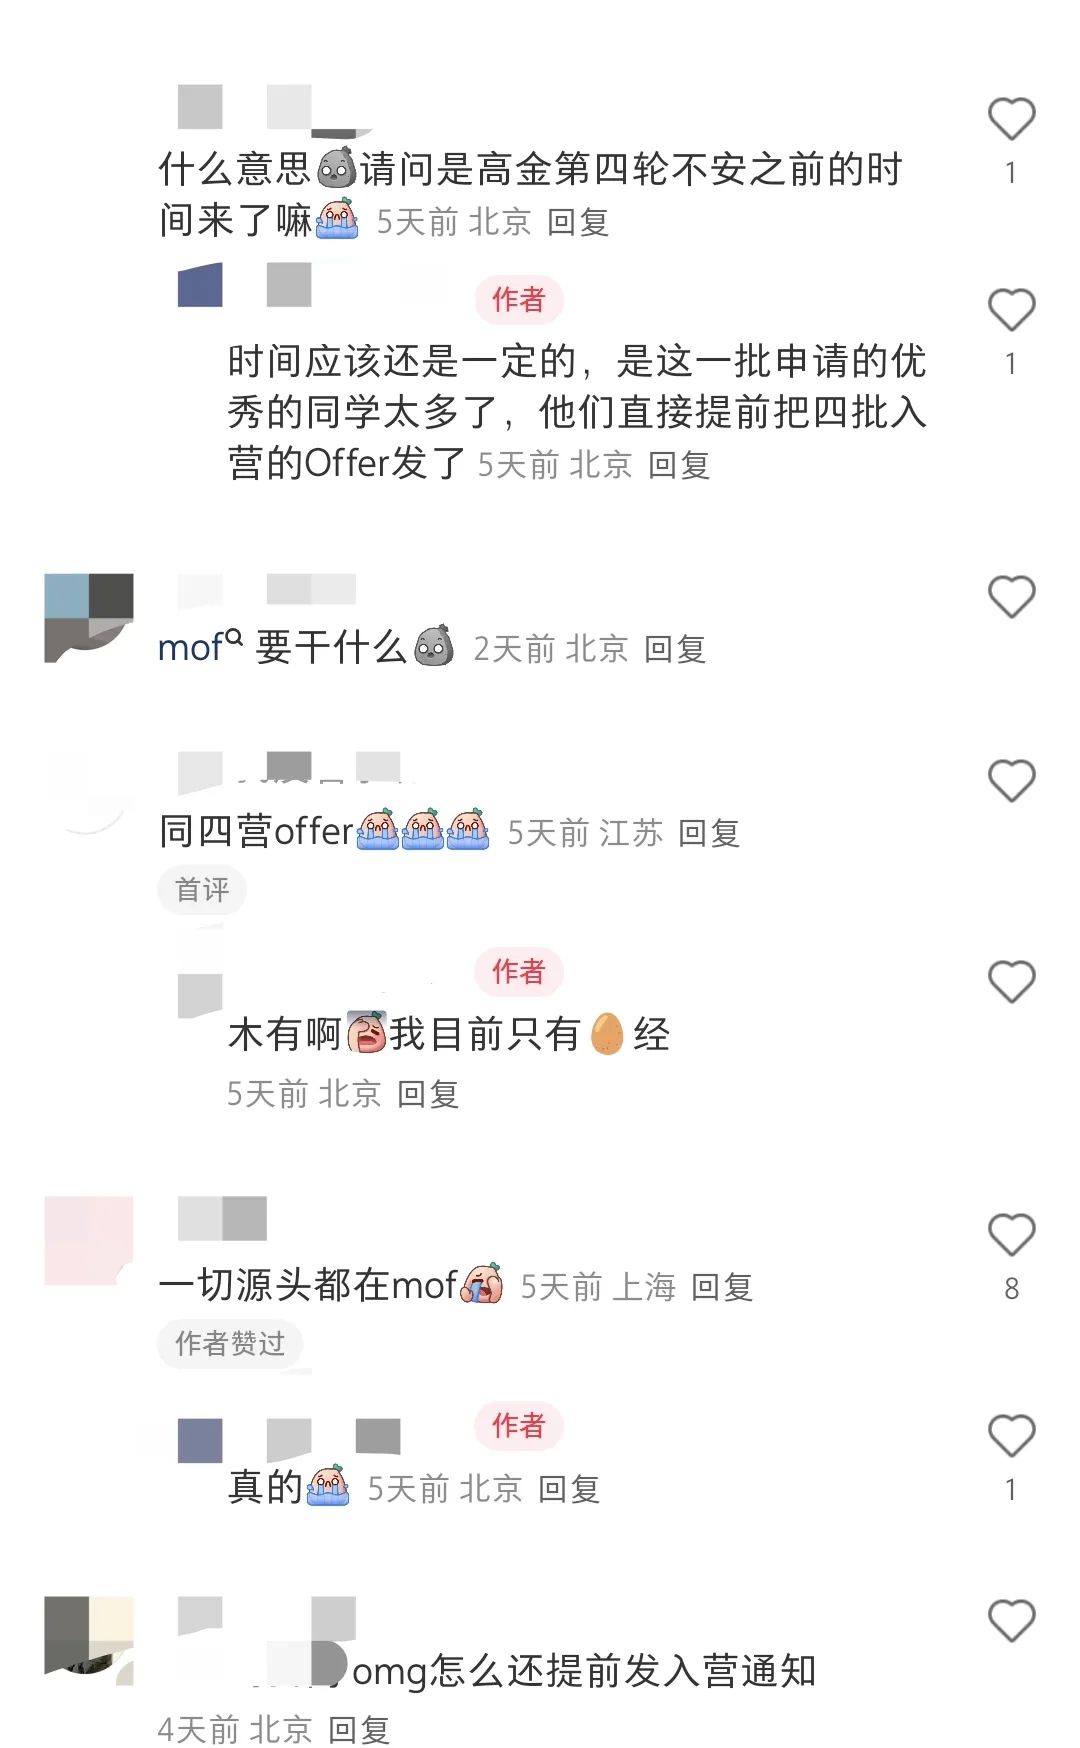Reply to the omg comment from 4天前
The width and height of the screenshot is (1080, 1748).
[360, 1729]
